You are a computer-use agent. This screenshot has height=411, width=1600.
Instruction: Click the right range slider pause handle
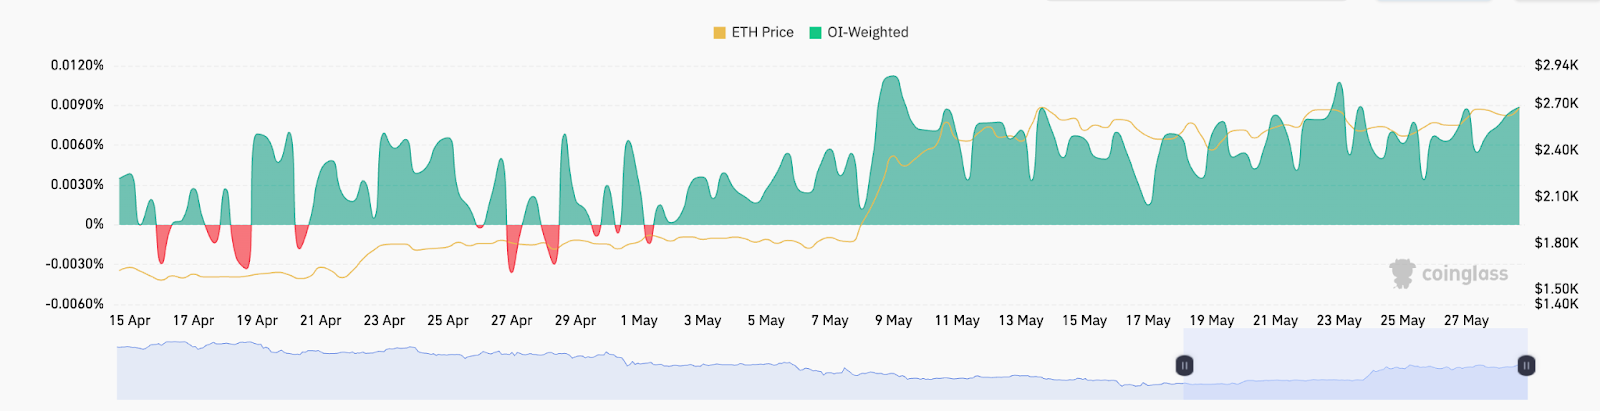click(1526, 366)
